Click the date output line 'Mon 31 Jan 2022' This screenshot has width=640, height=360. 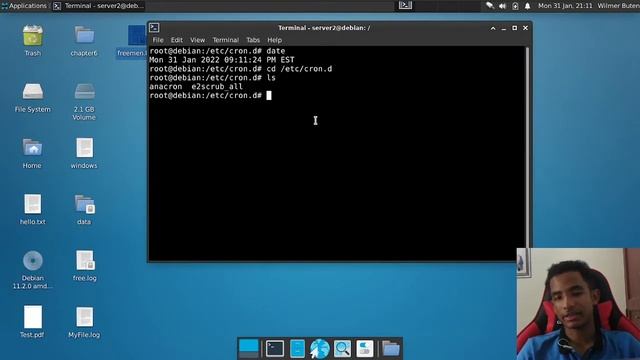pyautogui.click(x=222, y=60)
